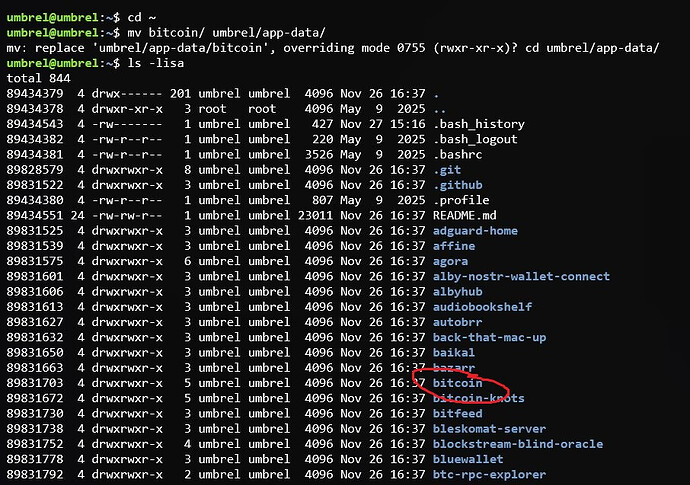
Task: Click the affine directory name
Action: tap(453, 246)
